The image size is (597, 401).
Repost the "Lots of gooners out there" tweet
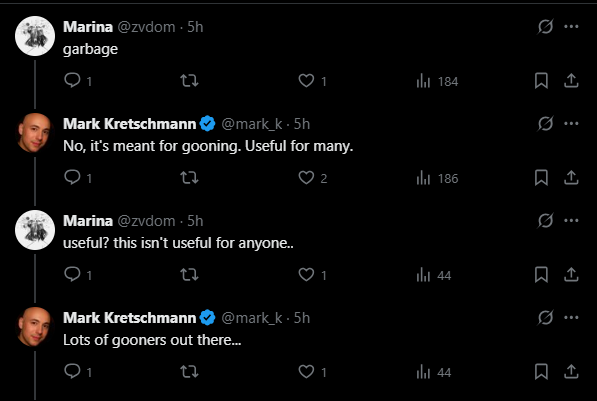point(189,372)
